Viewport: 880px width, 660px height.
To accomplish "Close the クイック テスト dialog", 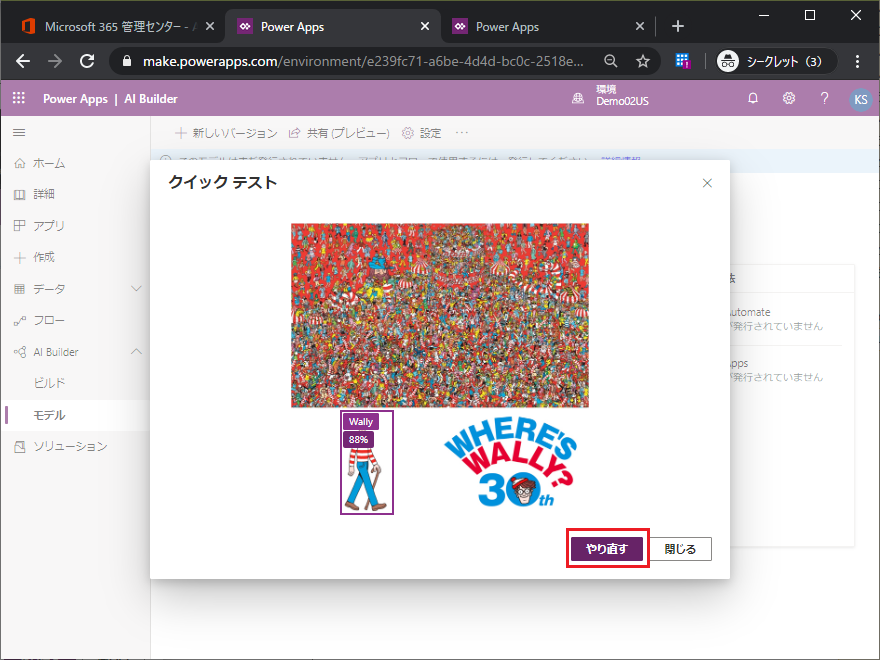I will [707, 183].
